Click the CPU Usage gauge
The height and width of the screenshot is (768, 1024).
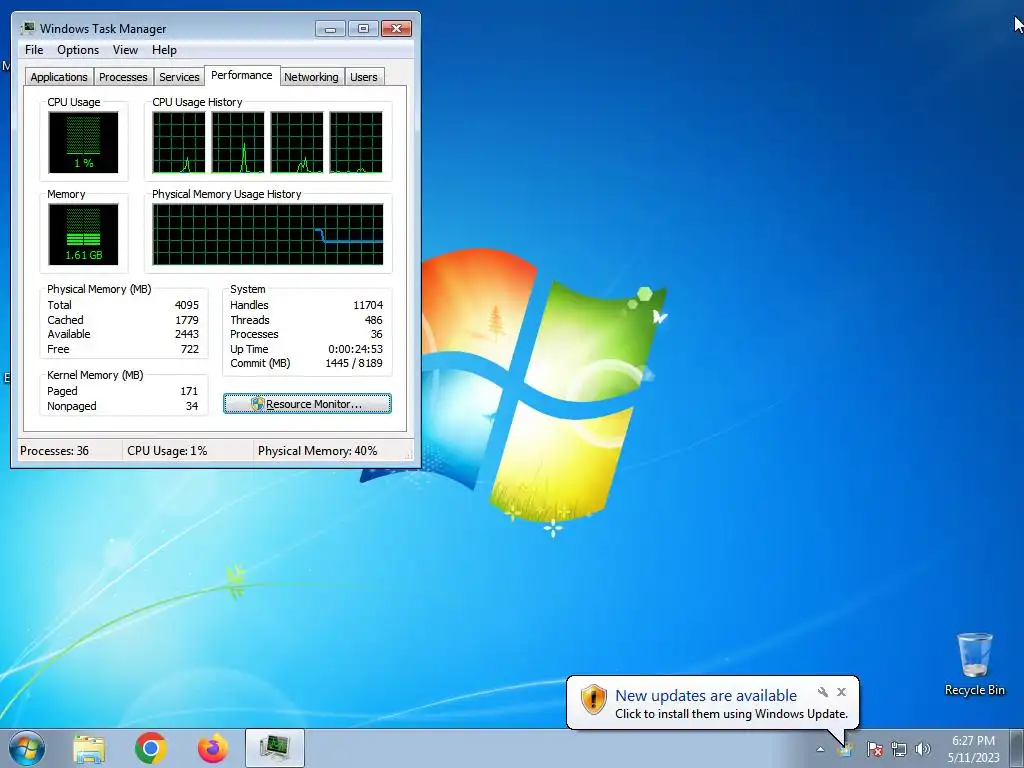[83, 142]
